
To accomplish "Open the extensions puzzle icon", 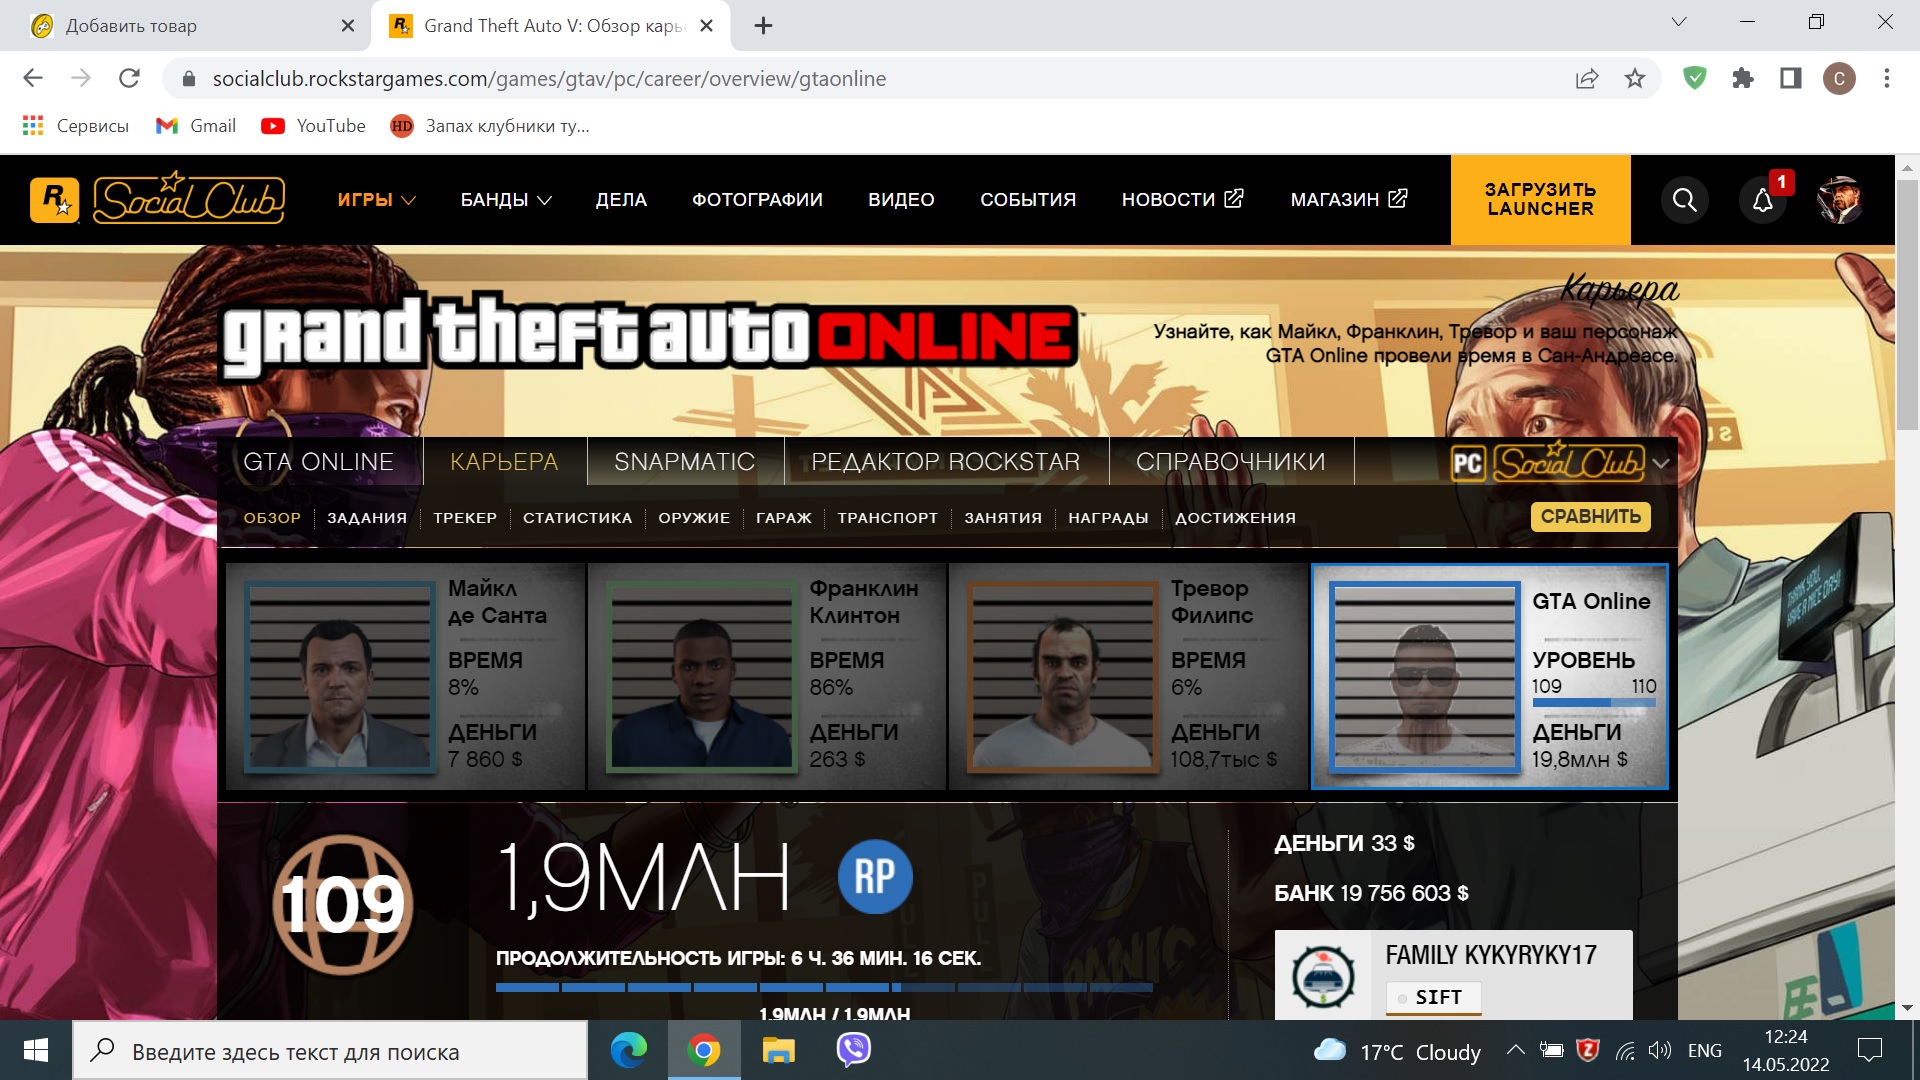I will tap(1743, 78).
